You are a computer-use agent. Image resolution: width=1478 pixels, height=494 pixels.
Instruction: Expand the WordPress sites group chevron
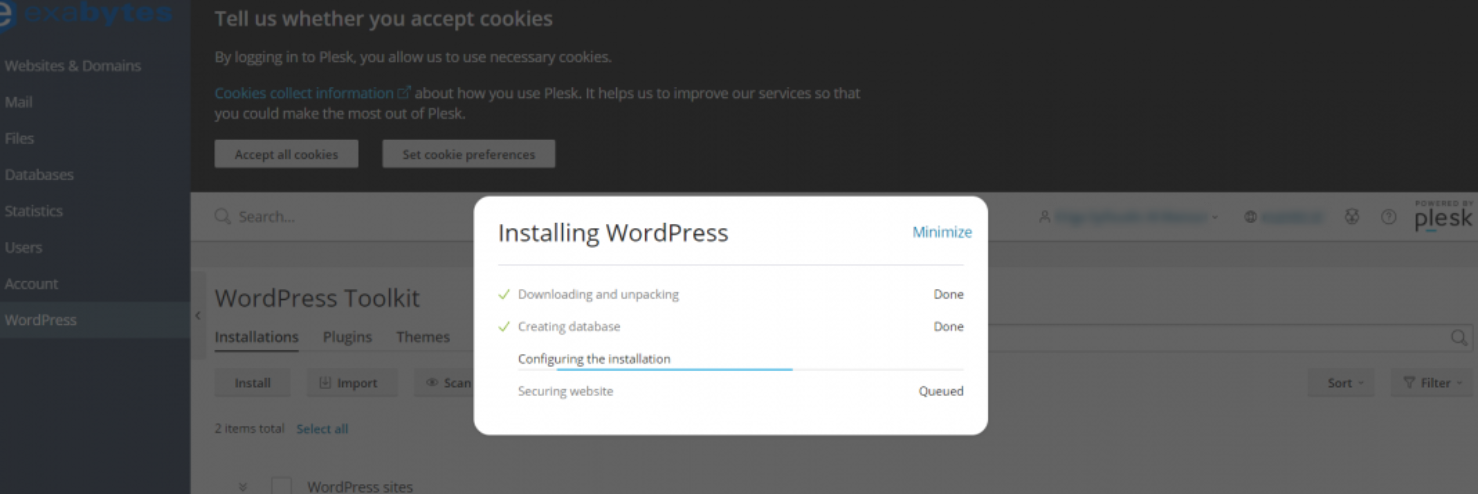pyautogui.click(x=243, y=487)
